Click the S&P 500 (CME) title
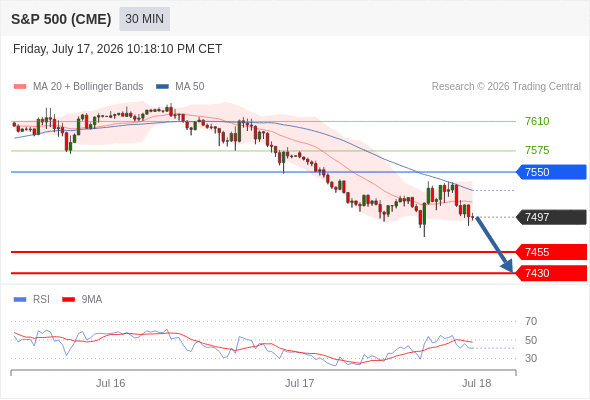590x400 pixels. [x=61, y=19]
